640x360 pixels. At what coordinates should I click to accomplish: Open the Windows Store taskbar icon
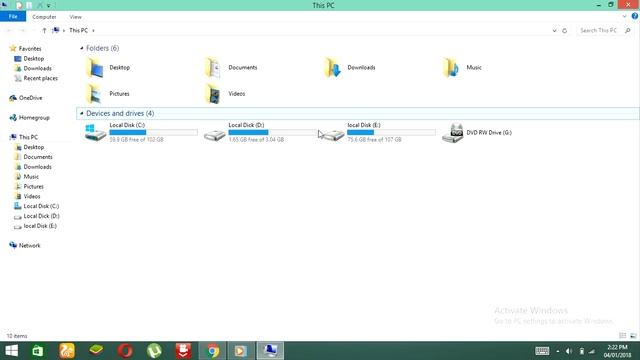38,351
